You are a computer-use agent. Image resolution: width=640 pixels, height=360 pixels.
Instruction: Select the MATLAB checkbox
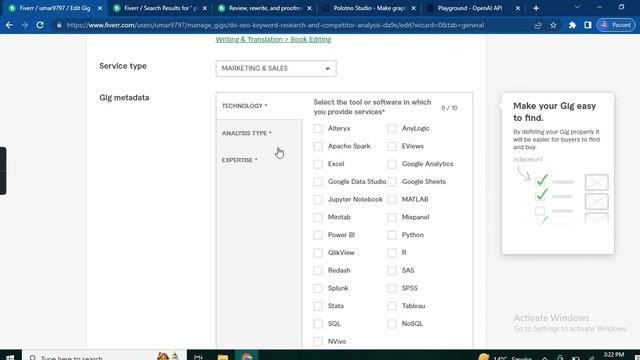pyautogui.click(x=392, y=200)
